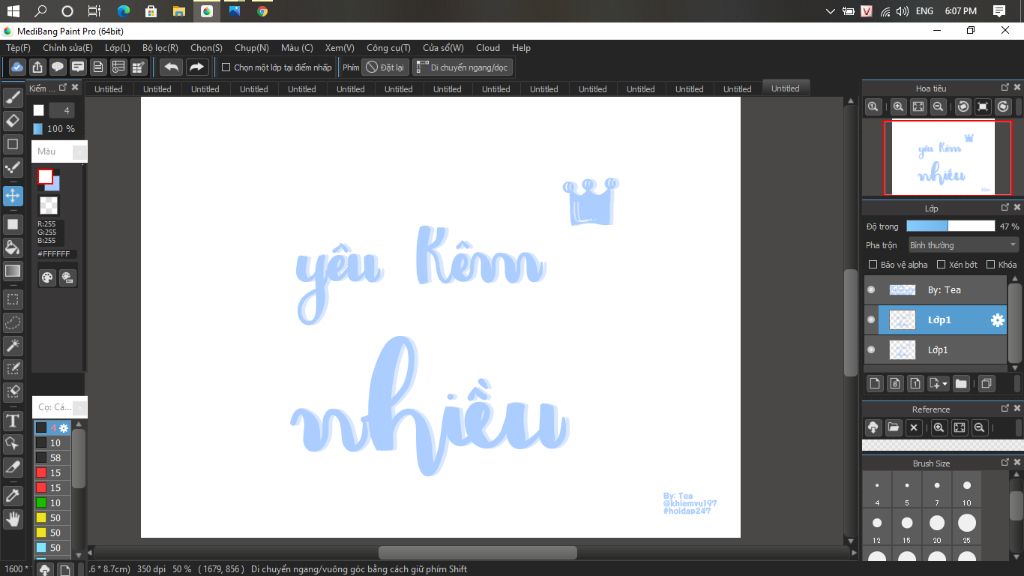Open the Cloud menu

488,48
